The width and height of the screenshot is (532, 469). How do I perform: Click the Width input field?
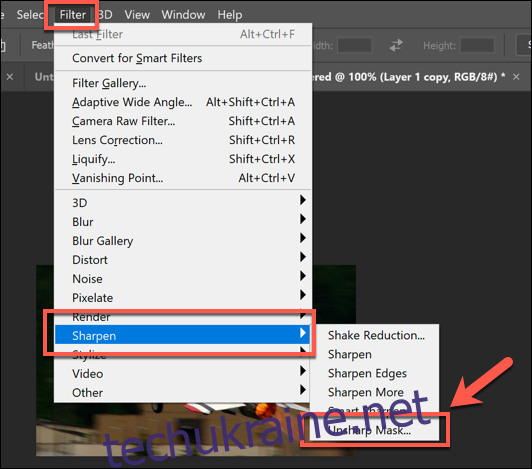[x=355, y=45]
